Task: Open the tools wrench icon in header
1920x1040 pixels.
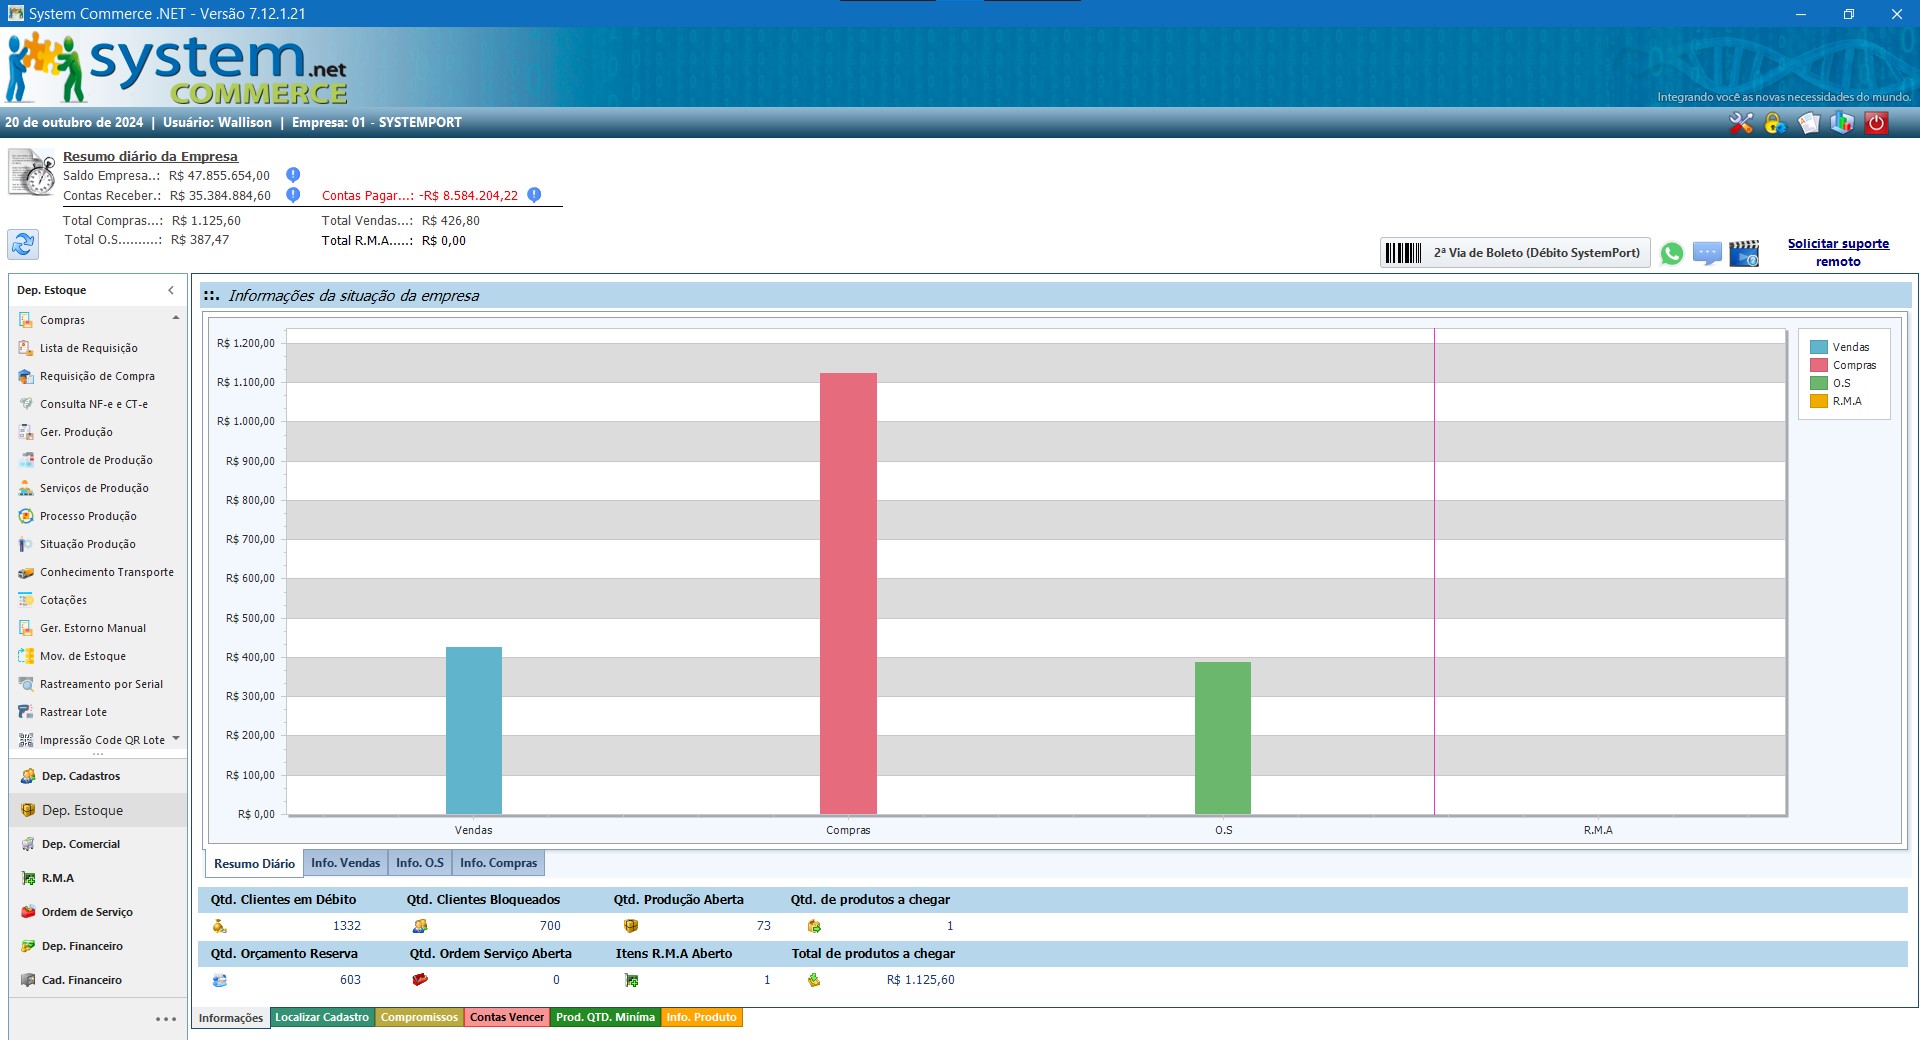Action: click(1741, 123)
